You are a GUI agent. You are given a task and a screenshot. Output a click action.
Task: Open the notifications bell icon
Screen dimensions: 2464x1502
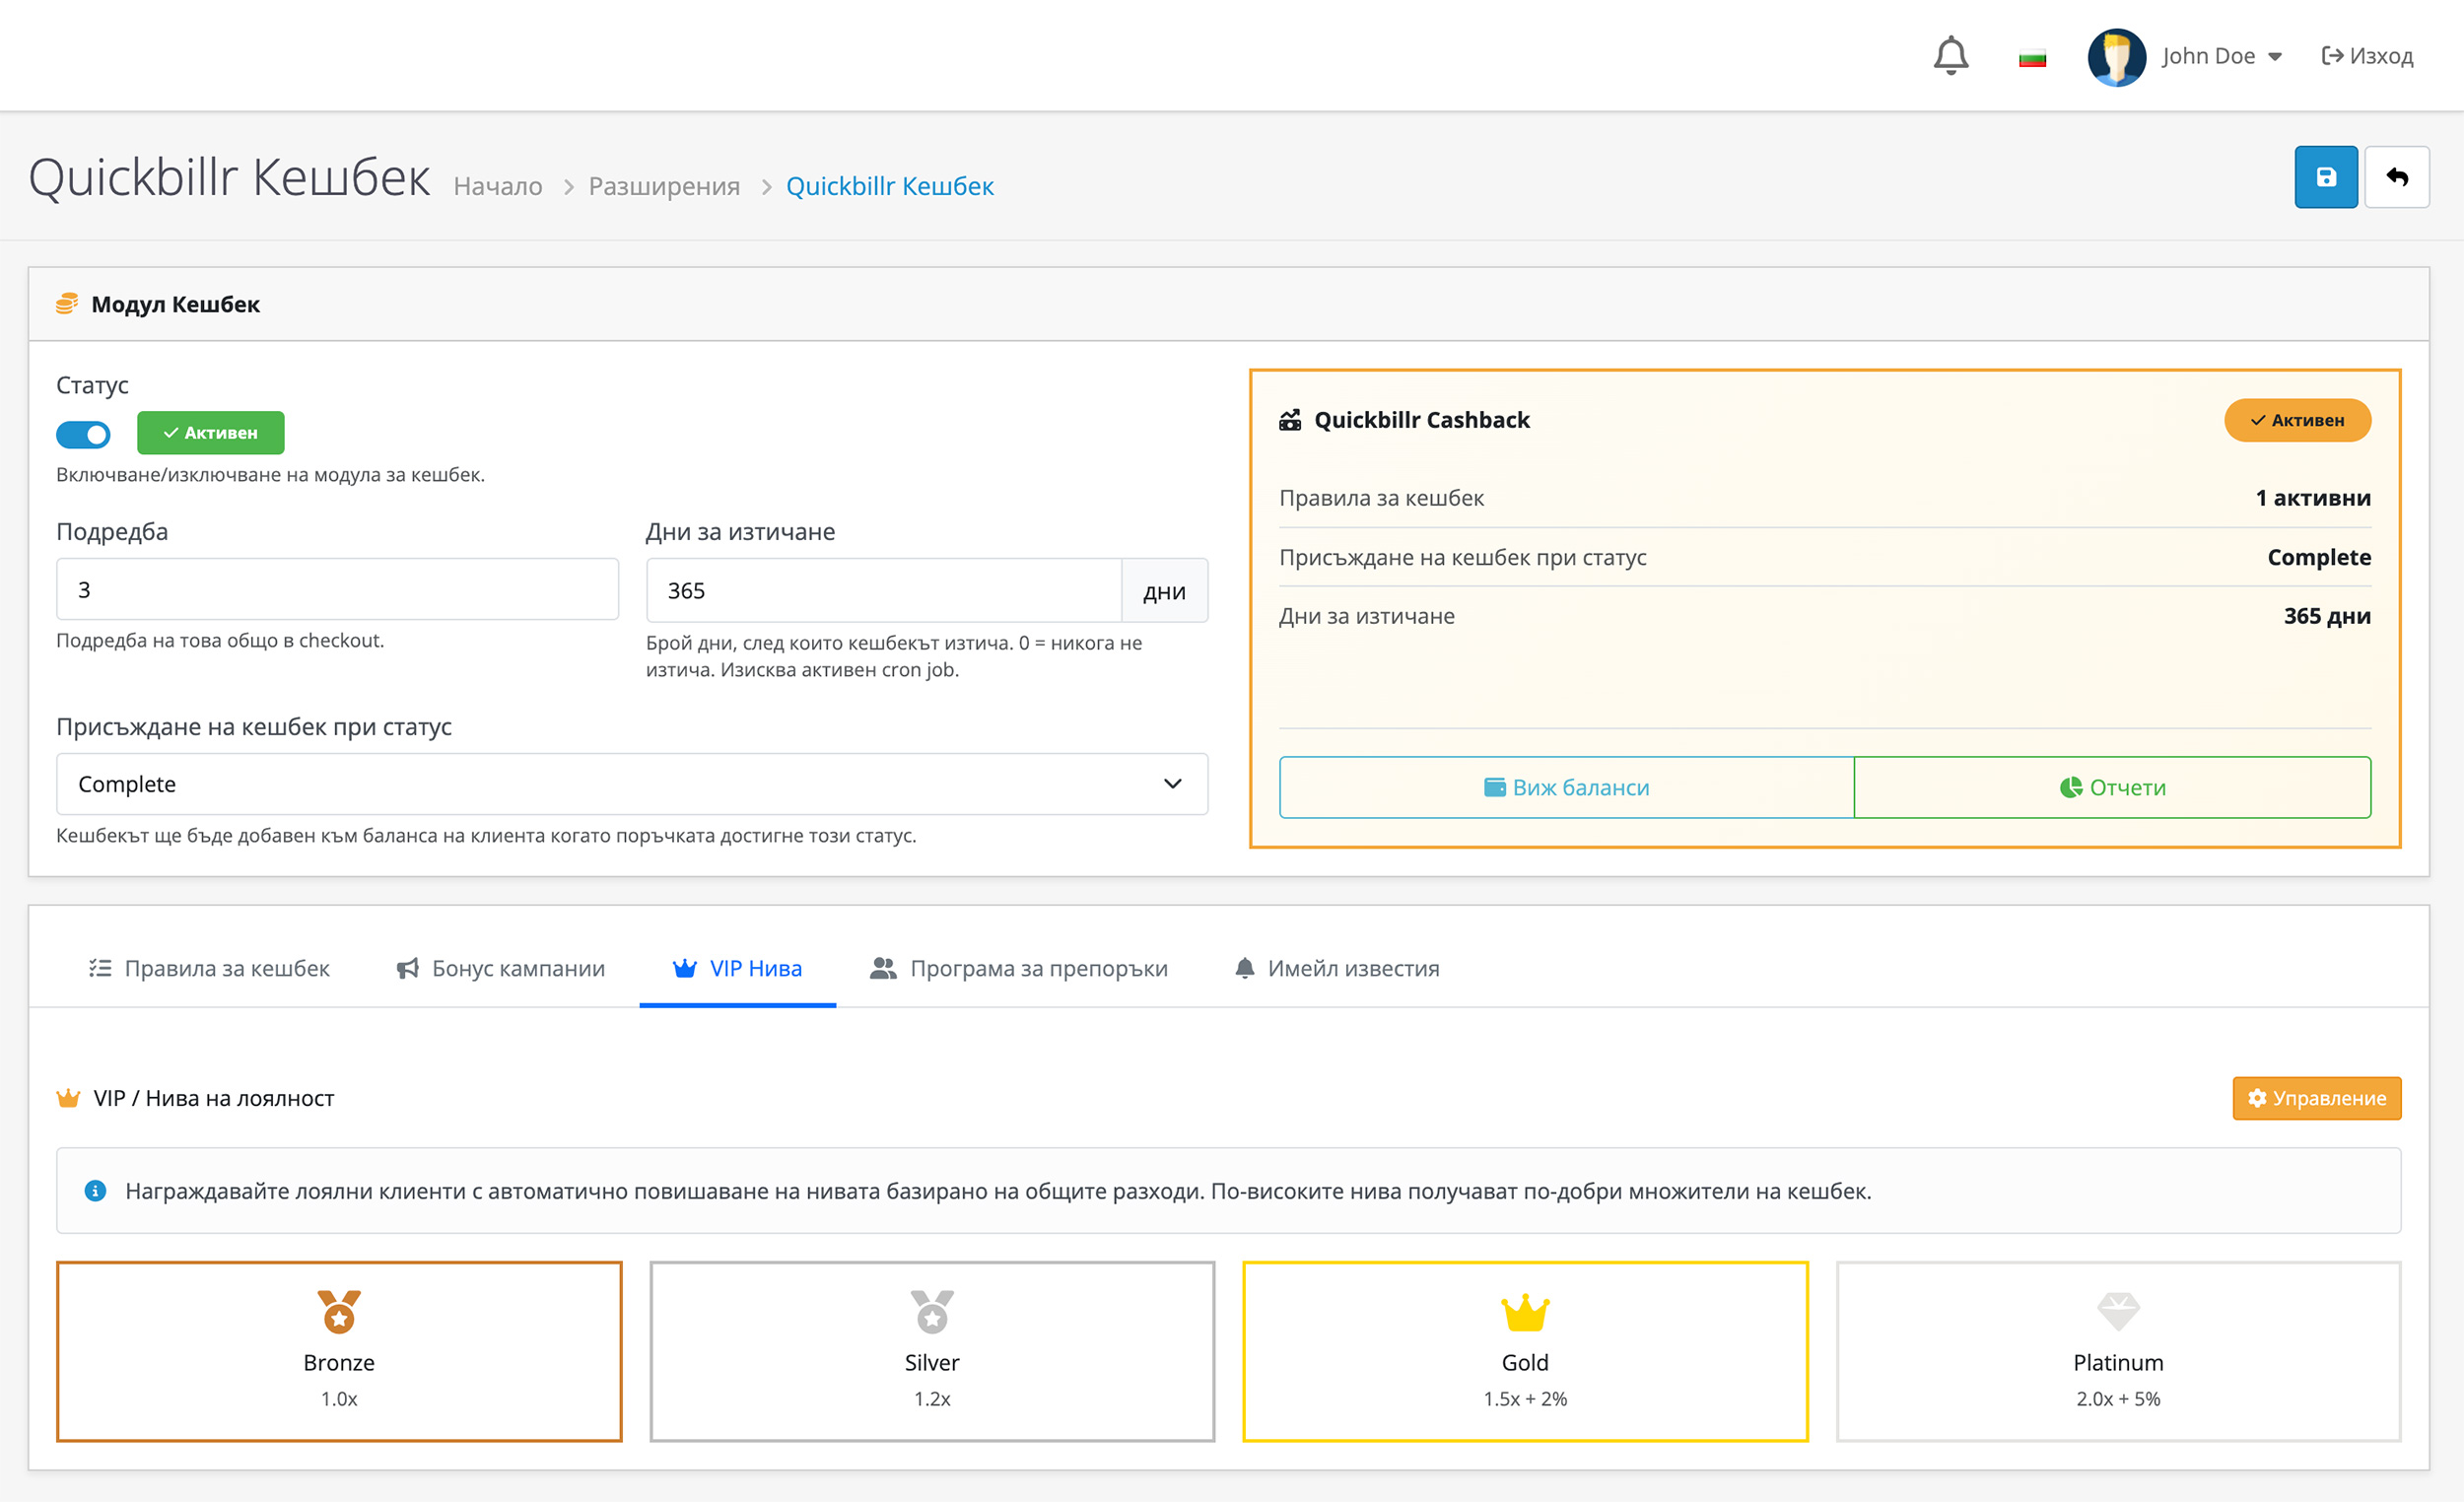[x=1950, y=56]
